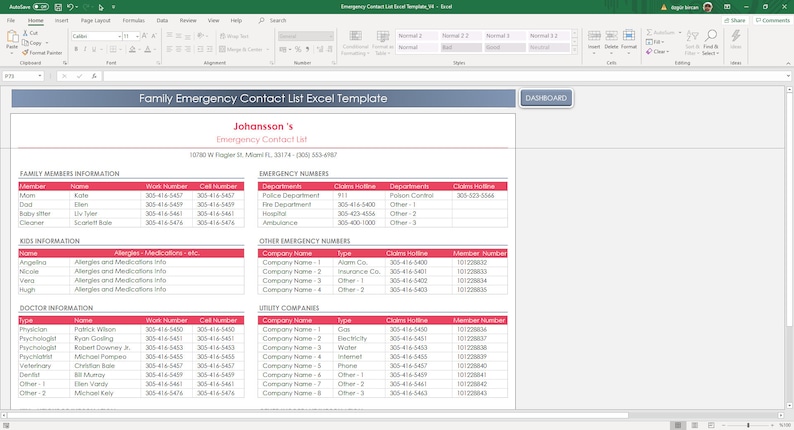Open the File menu
This screenshot has width=794, height=430.
11,21
